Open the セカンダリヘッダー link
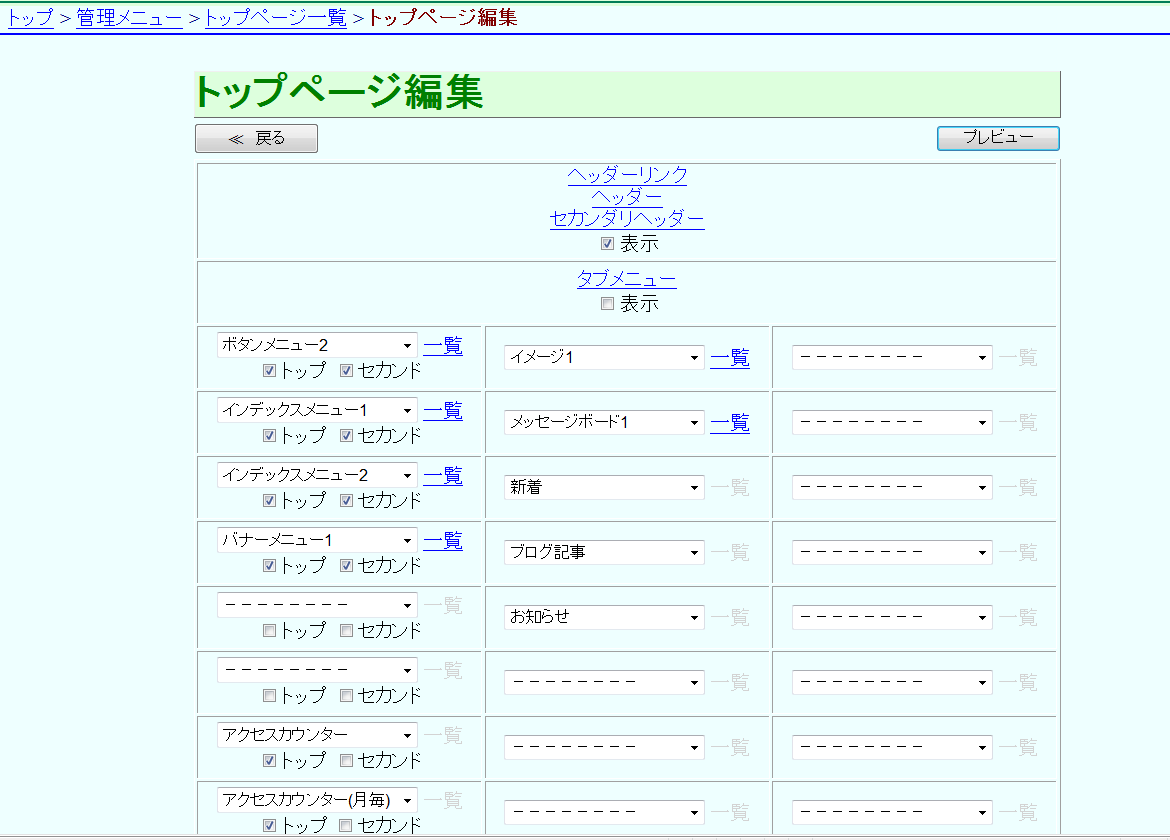The width and height of the screenshot is (1170, 840). [627, 219]
